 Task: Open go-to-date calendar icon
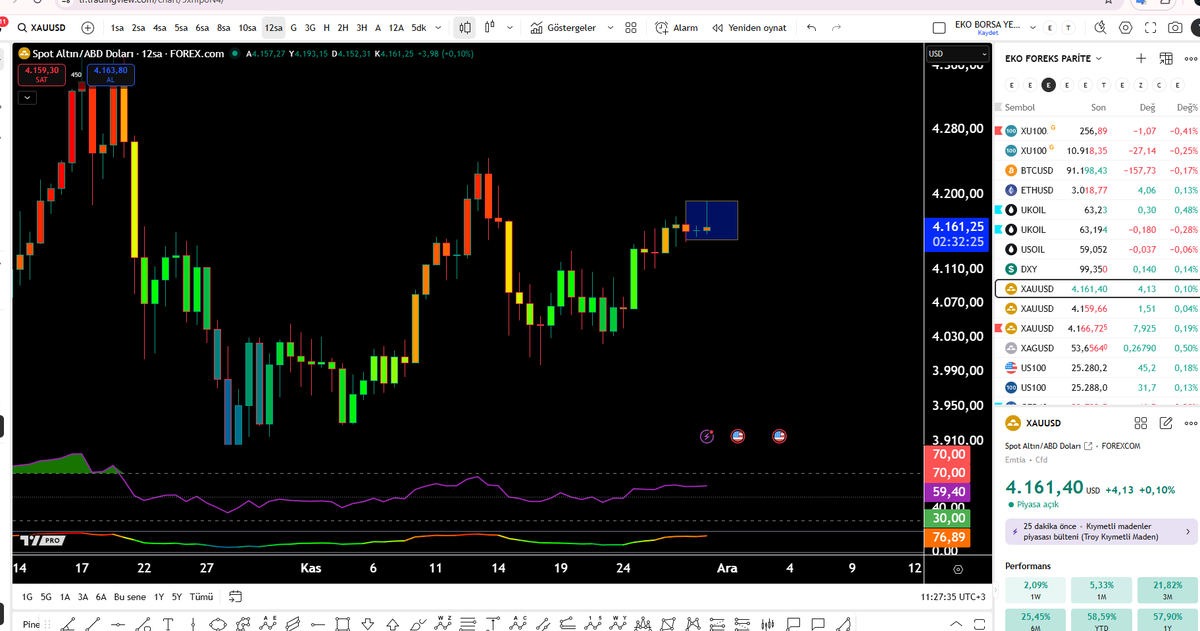coord(236,597)
